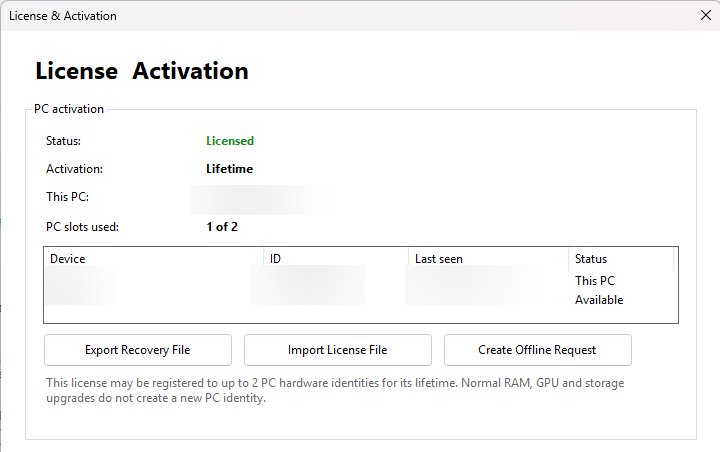Click the 'Activation:' label
Screen dimensions: 720x452
(74, 169)
